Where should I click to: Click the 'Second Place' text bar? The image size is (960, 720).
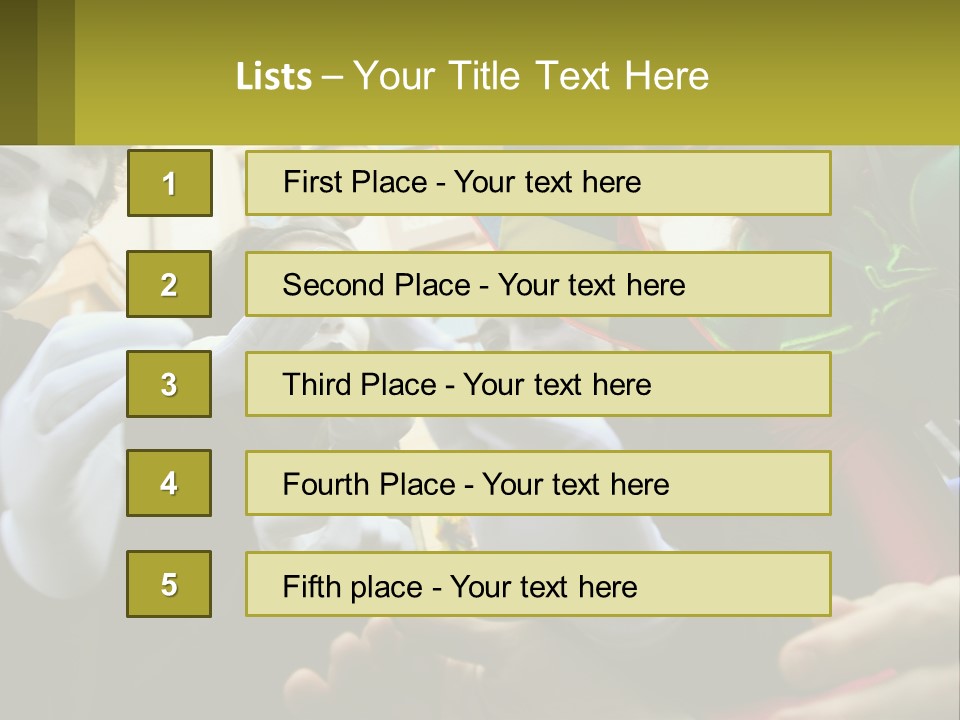[x=538, y=284]
